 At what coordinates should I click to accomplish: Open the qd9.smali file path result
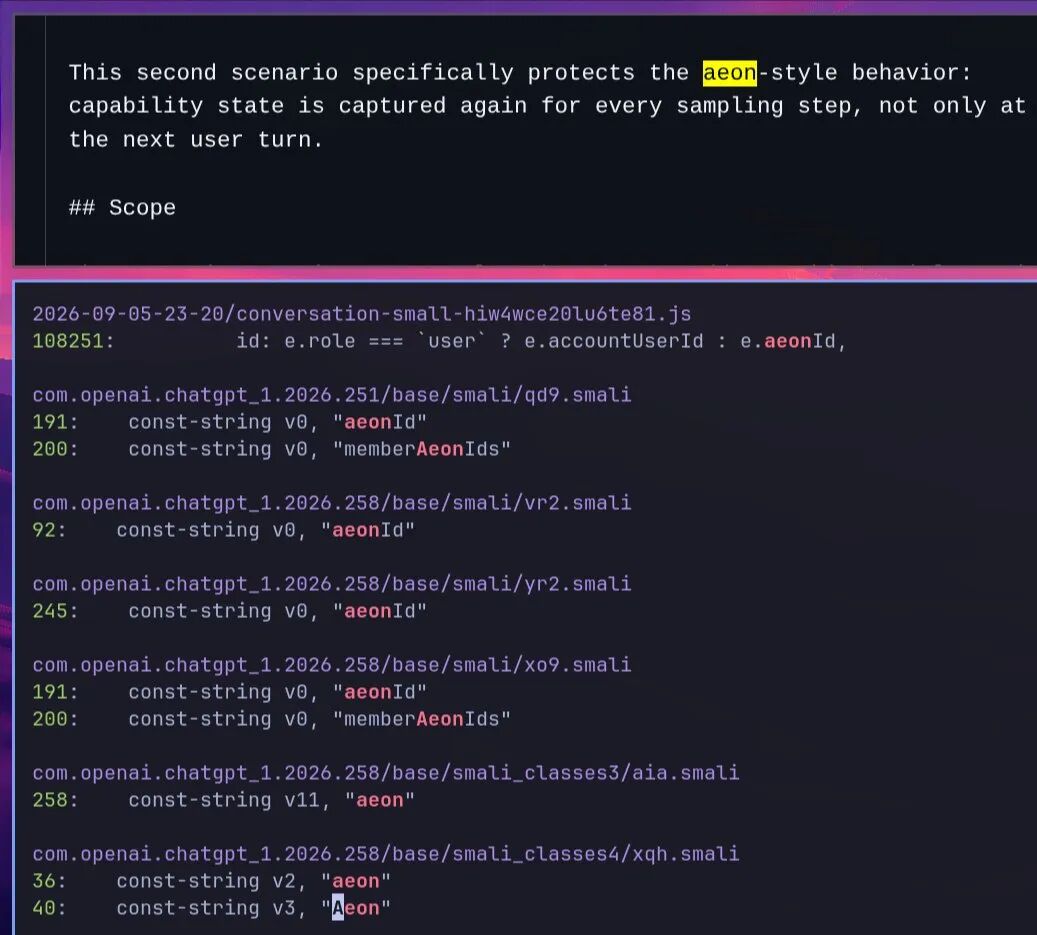coord(332,395)
